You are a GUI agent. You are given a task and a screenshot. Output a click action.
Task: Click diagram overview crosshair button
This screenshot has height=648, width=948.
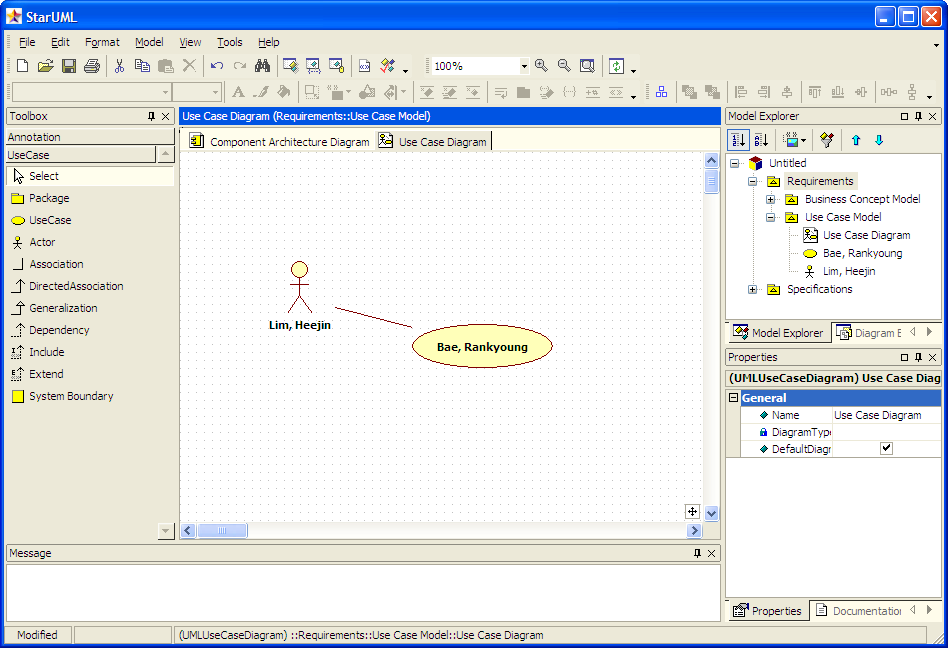click(692, 512)
